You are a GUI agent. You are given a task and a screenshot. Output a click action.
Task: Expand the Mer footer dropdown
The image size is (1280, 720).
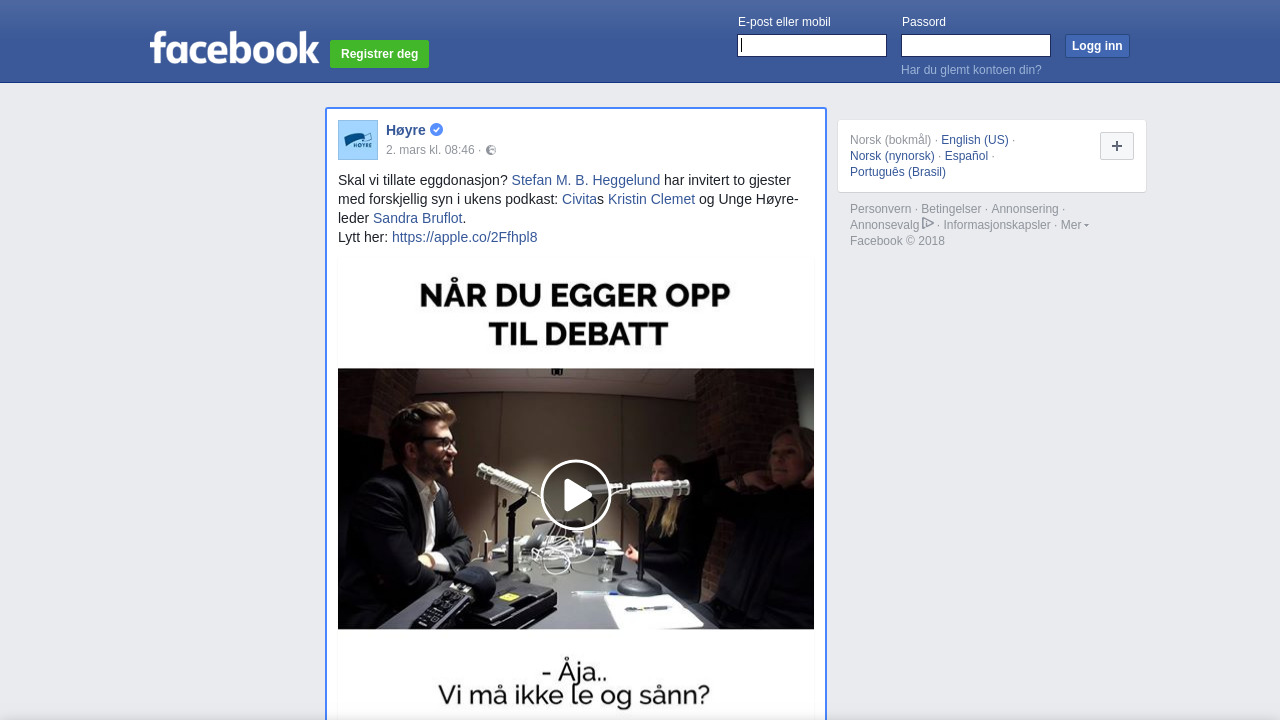click(1075, 225)
